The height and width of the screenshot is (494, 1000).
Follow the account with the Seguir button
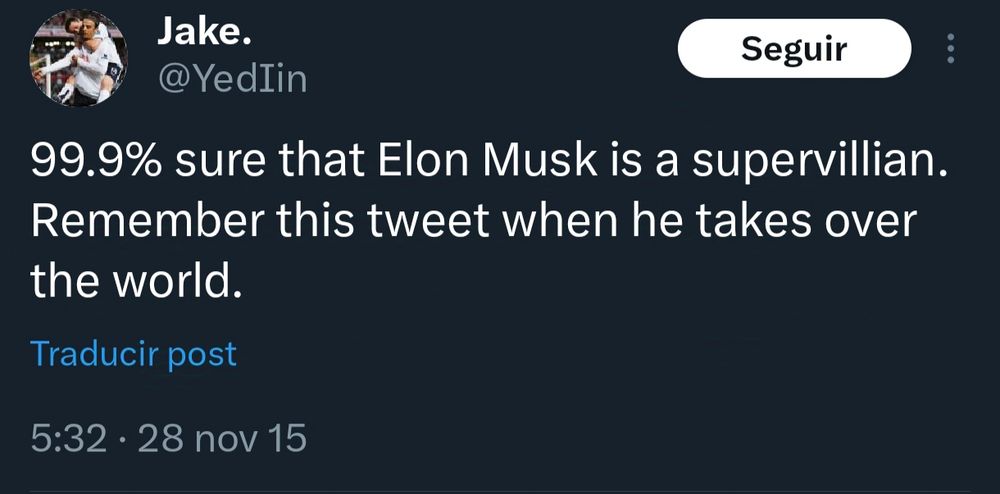(x=795, y=48)
